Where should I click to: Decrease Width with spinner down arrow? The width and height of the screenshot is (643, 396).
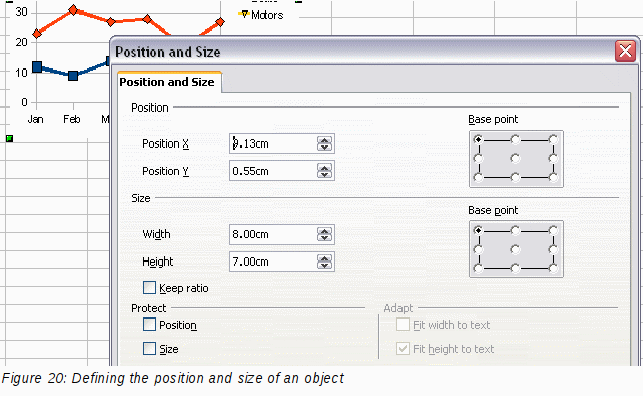tap(324, 238)
